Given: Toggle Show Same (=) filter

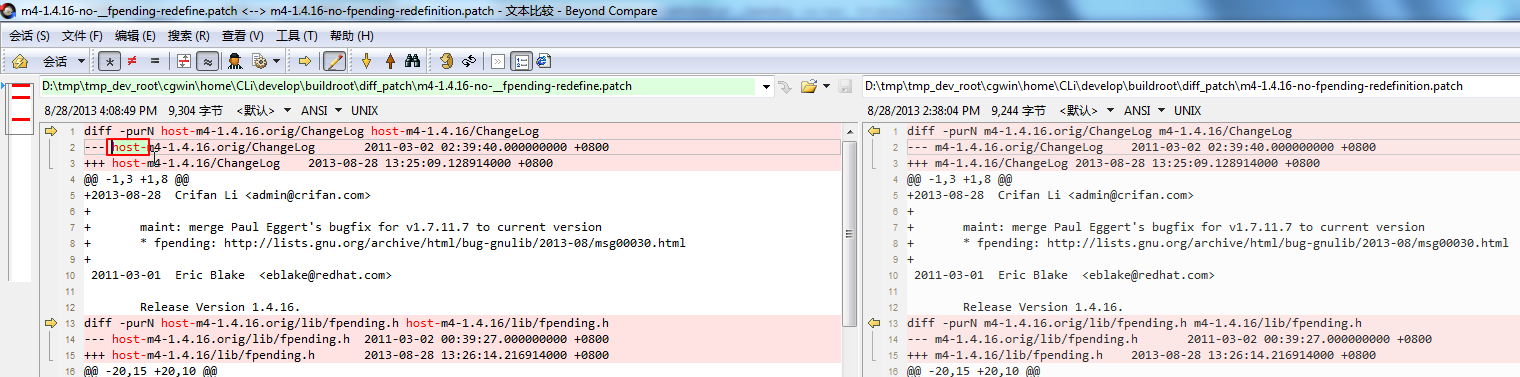Looking at the screenshot, I should (x=155, y=61).
